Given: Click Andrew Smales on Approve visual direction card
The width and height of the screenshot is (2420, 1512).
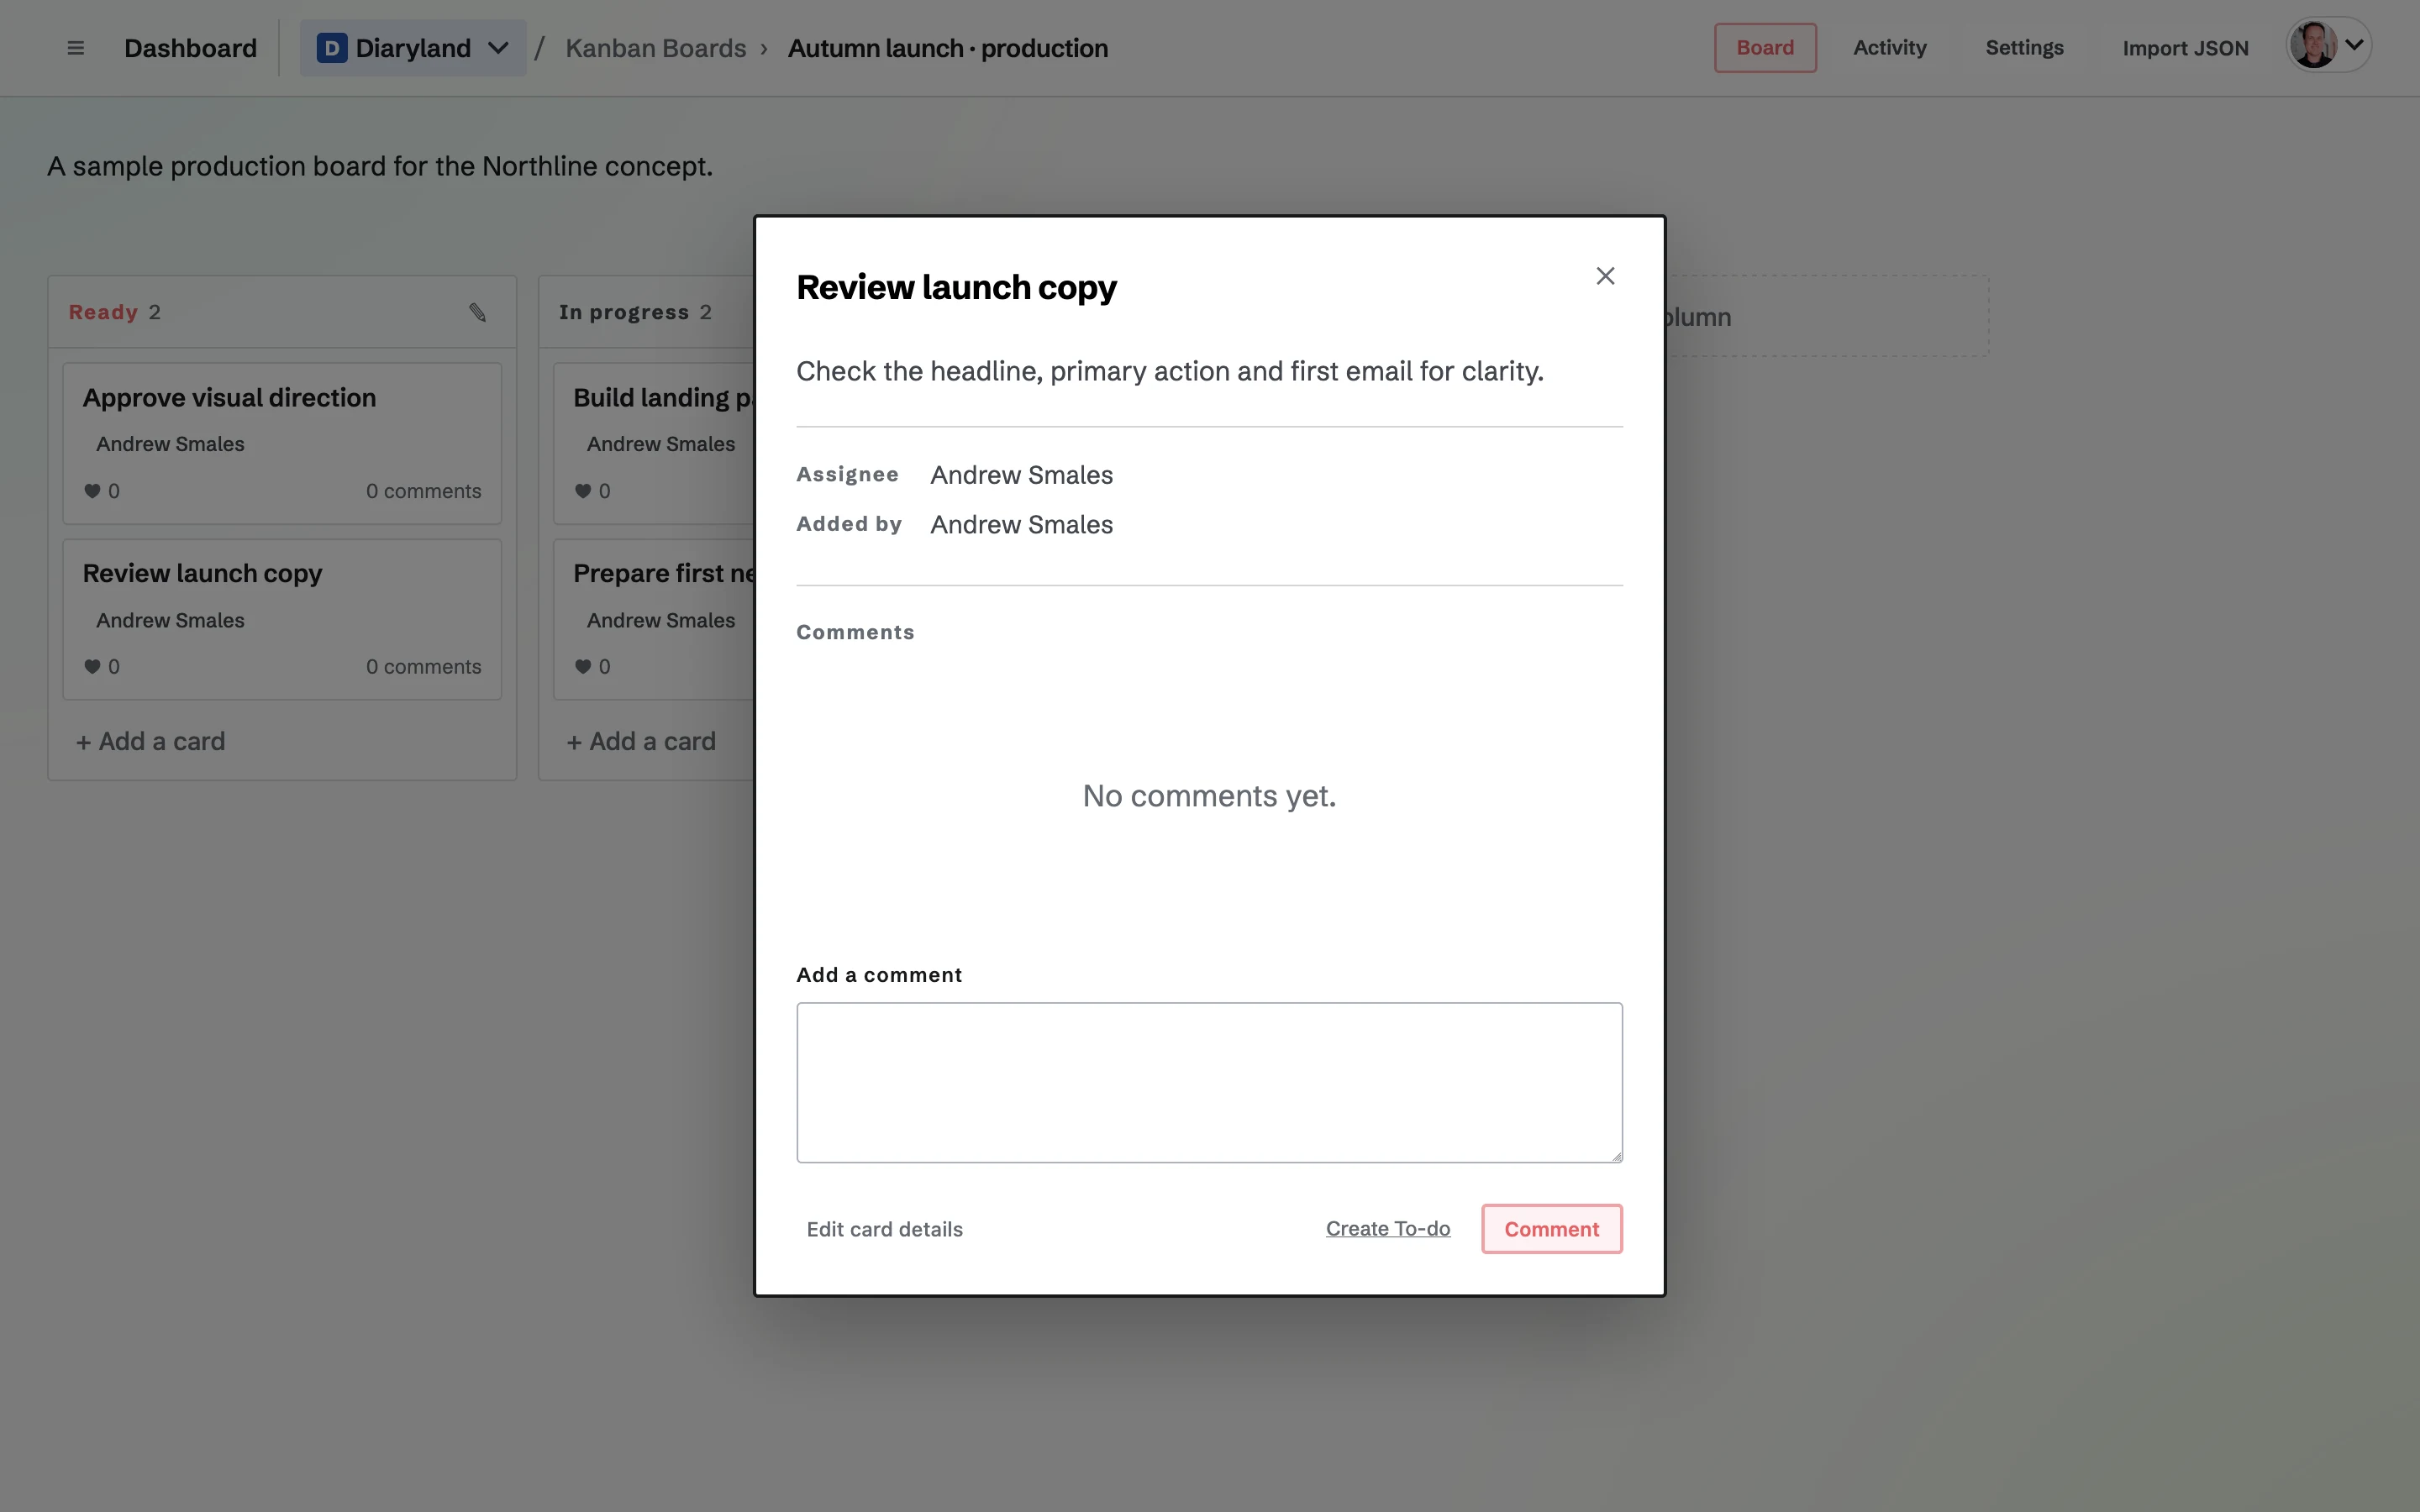Looking at the screenshot, I should [170, 444].
